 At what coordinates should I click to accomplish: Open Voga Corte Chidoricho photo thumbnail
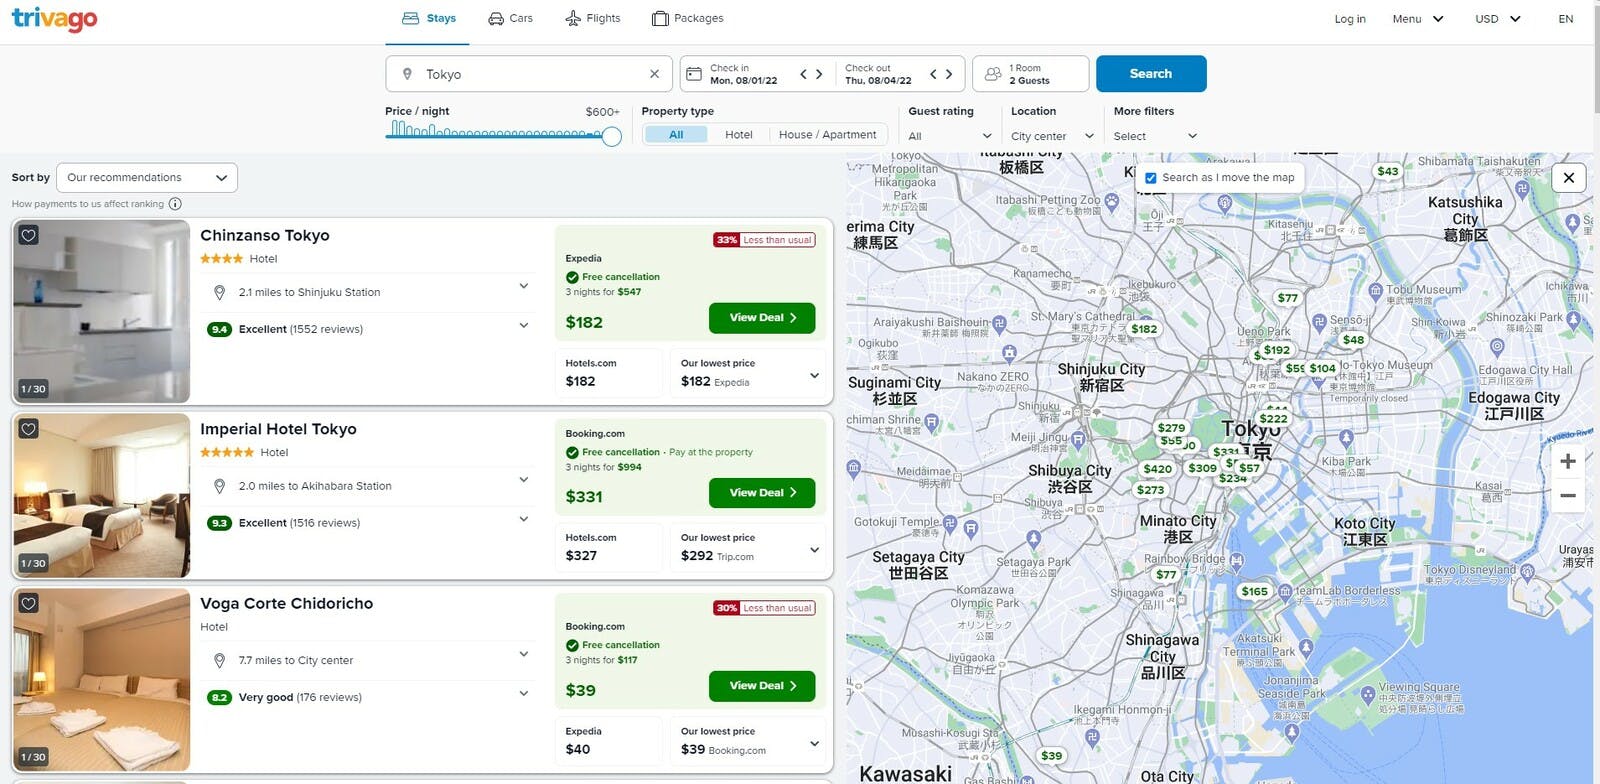(101, 680)
